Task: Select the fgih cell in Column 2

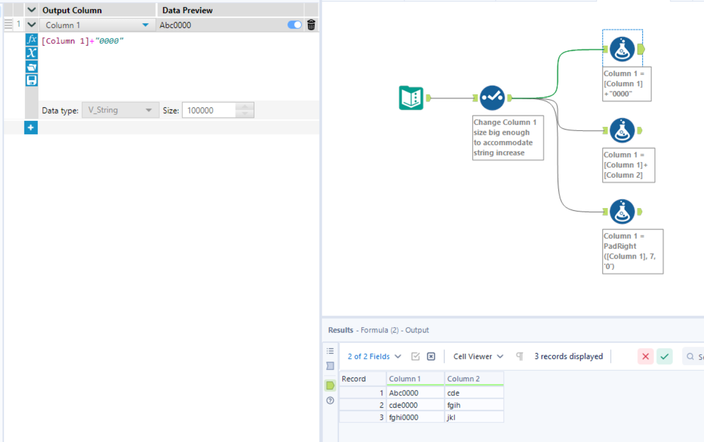Action: (x=474, y=405)
